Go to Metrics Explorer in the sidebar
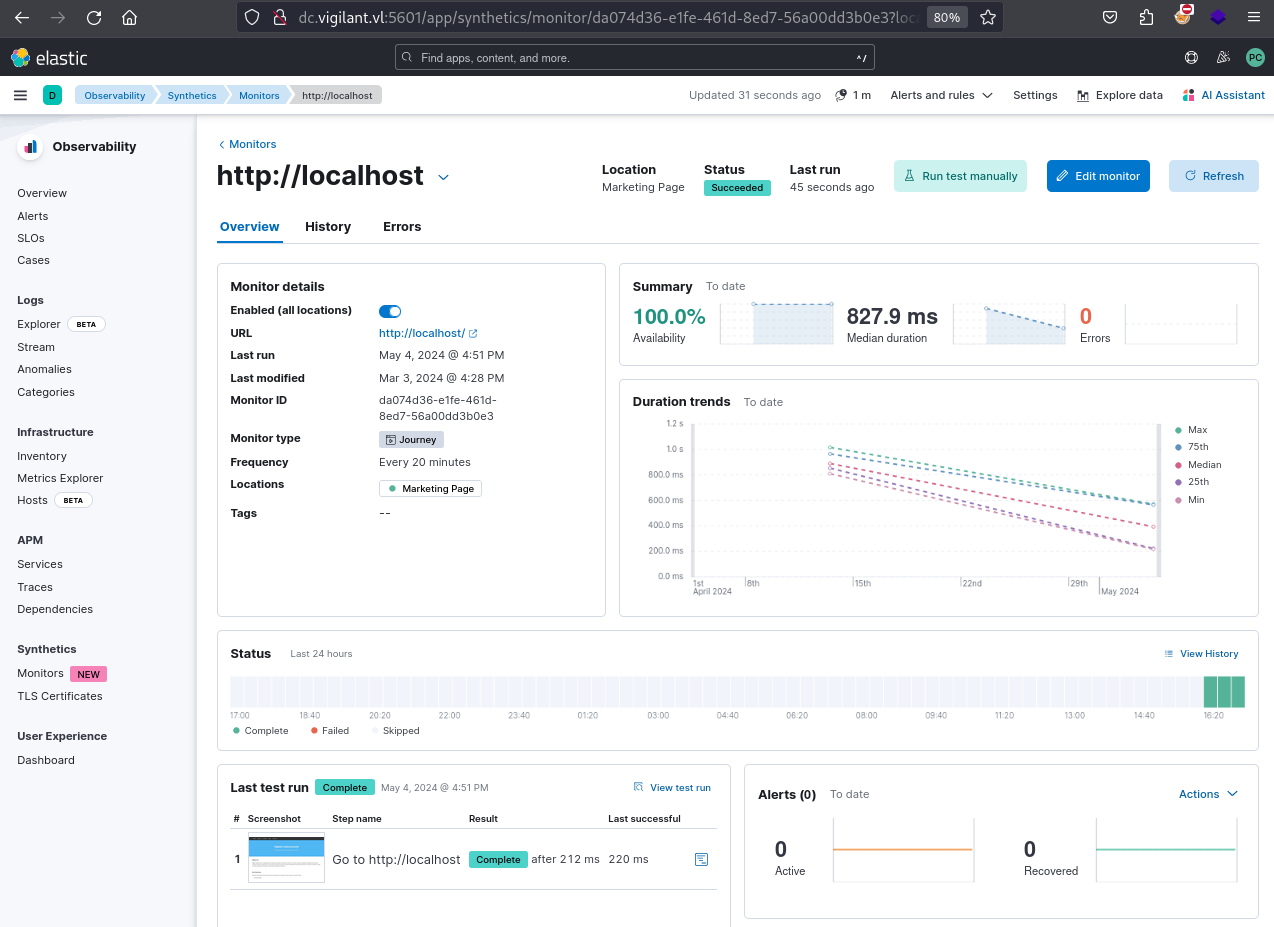 60,478
